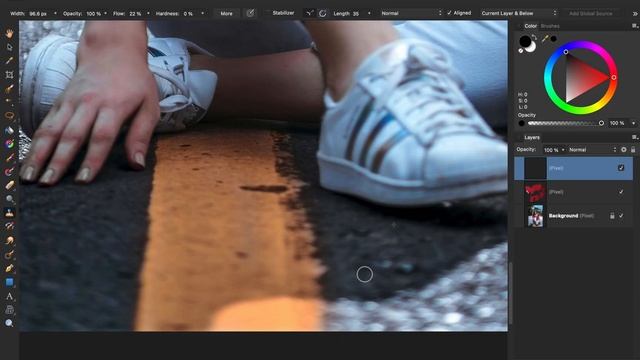Image resolution: width=640 pixels, height=360 pixels.
Task: Click the More button
Action: [227, 13]
